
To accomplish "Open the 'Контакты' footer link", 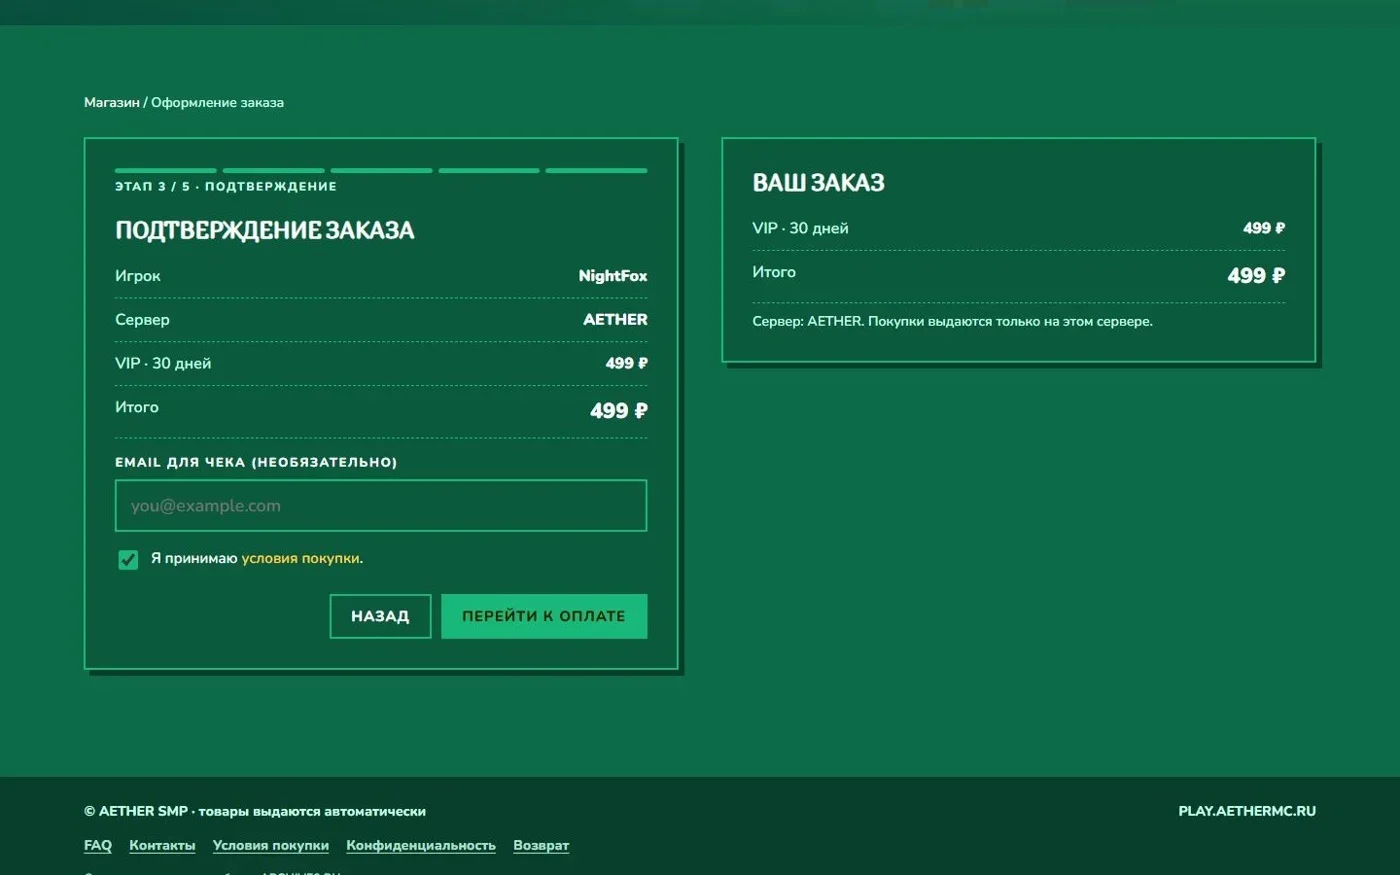I will (162, 845).
